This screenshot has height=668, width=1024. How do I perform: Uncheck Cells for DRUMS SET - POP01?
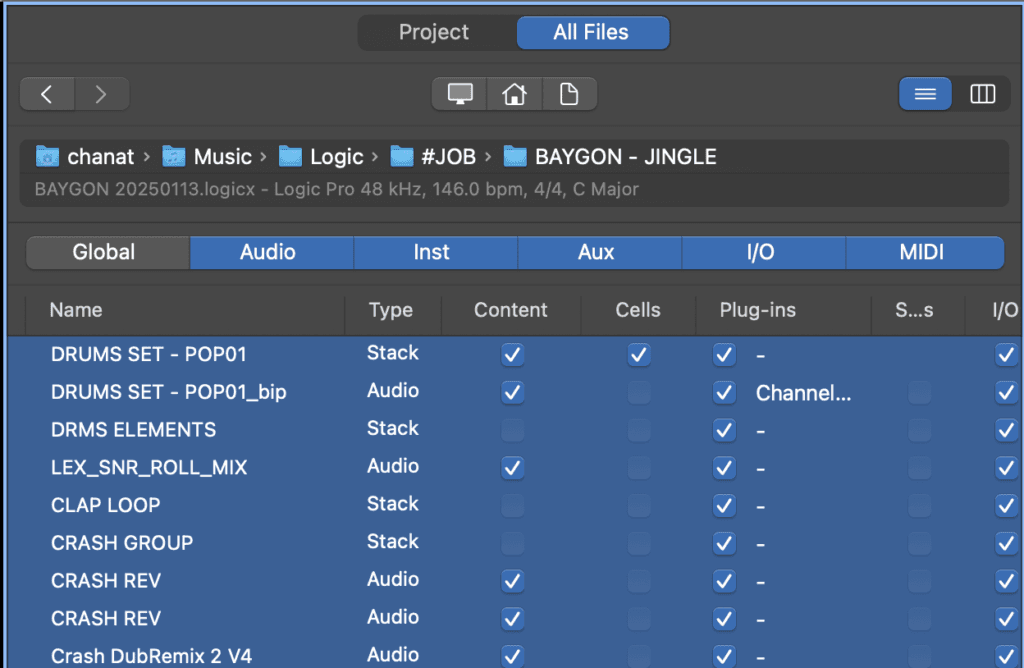pos(639,355)
